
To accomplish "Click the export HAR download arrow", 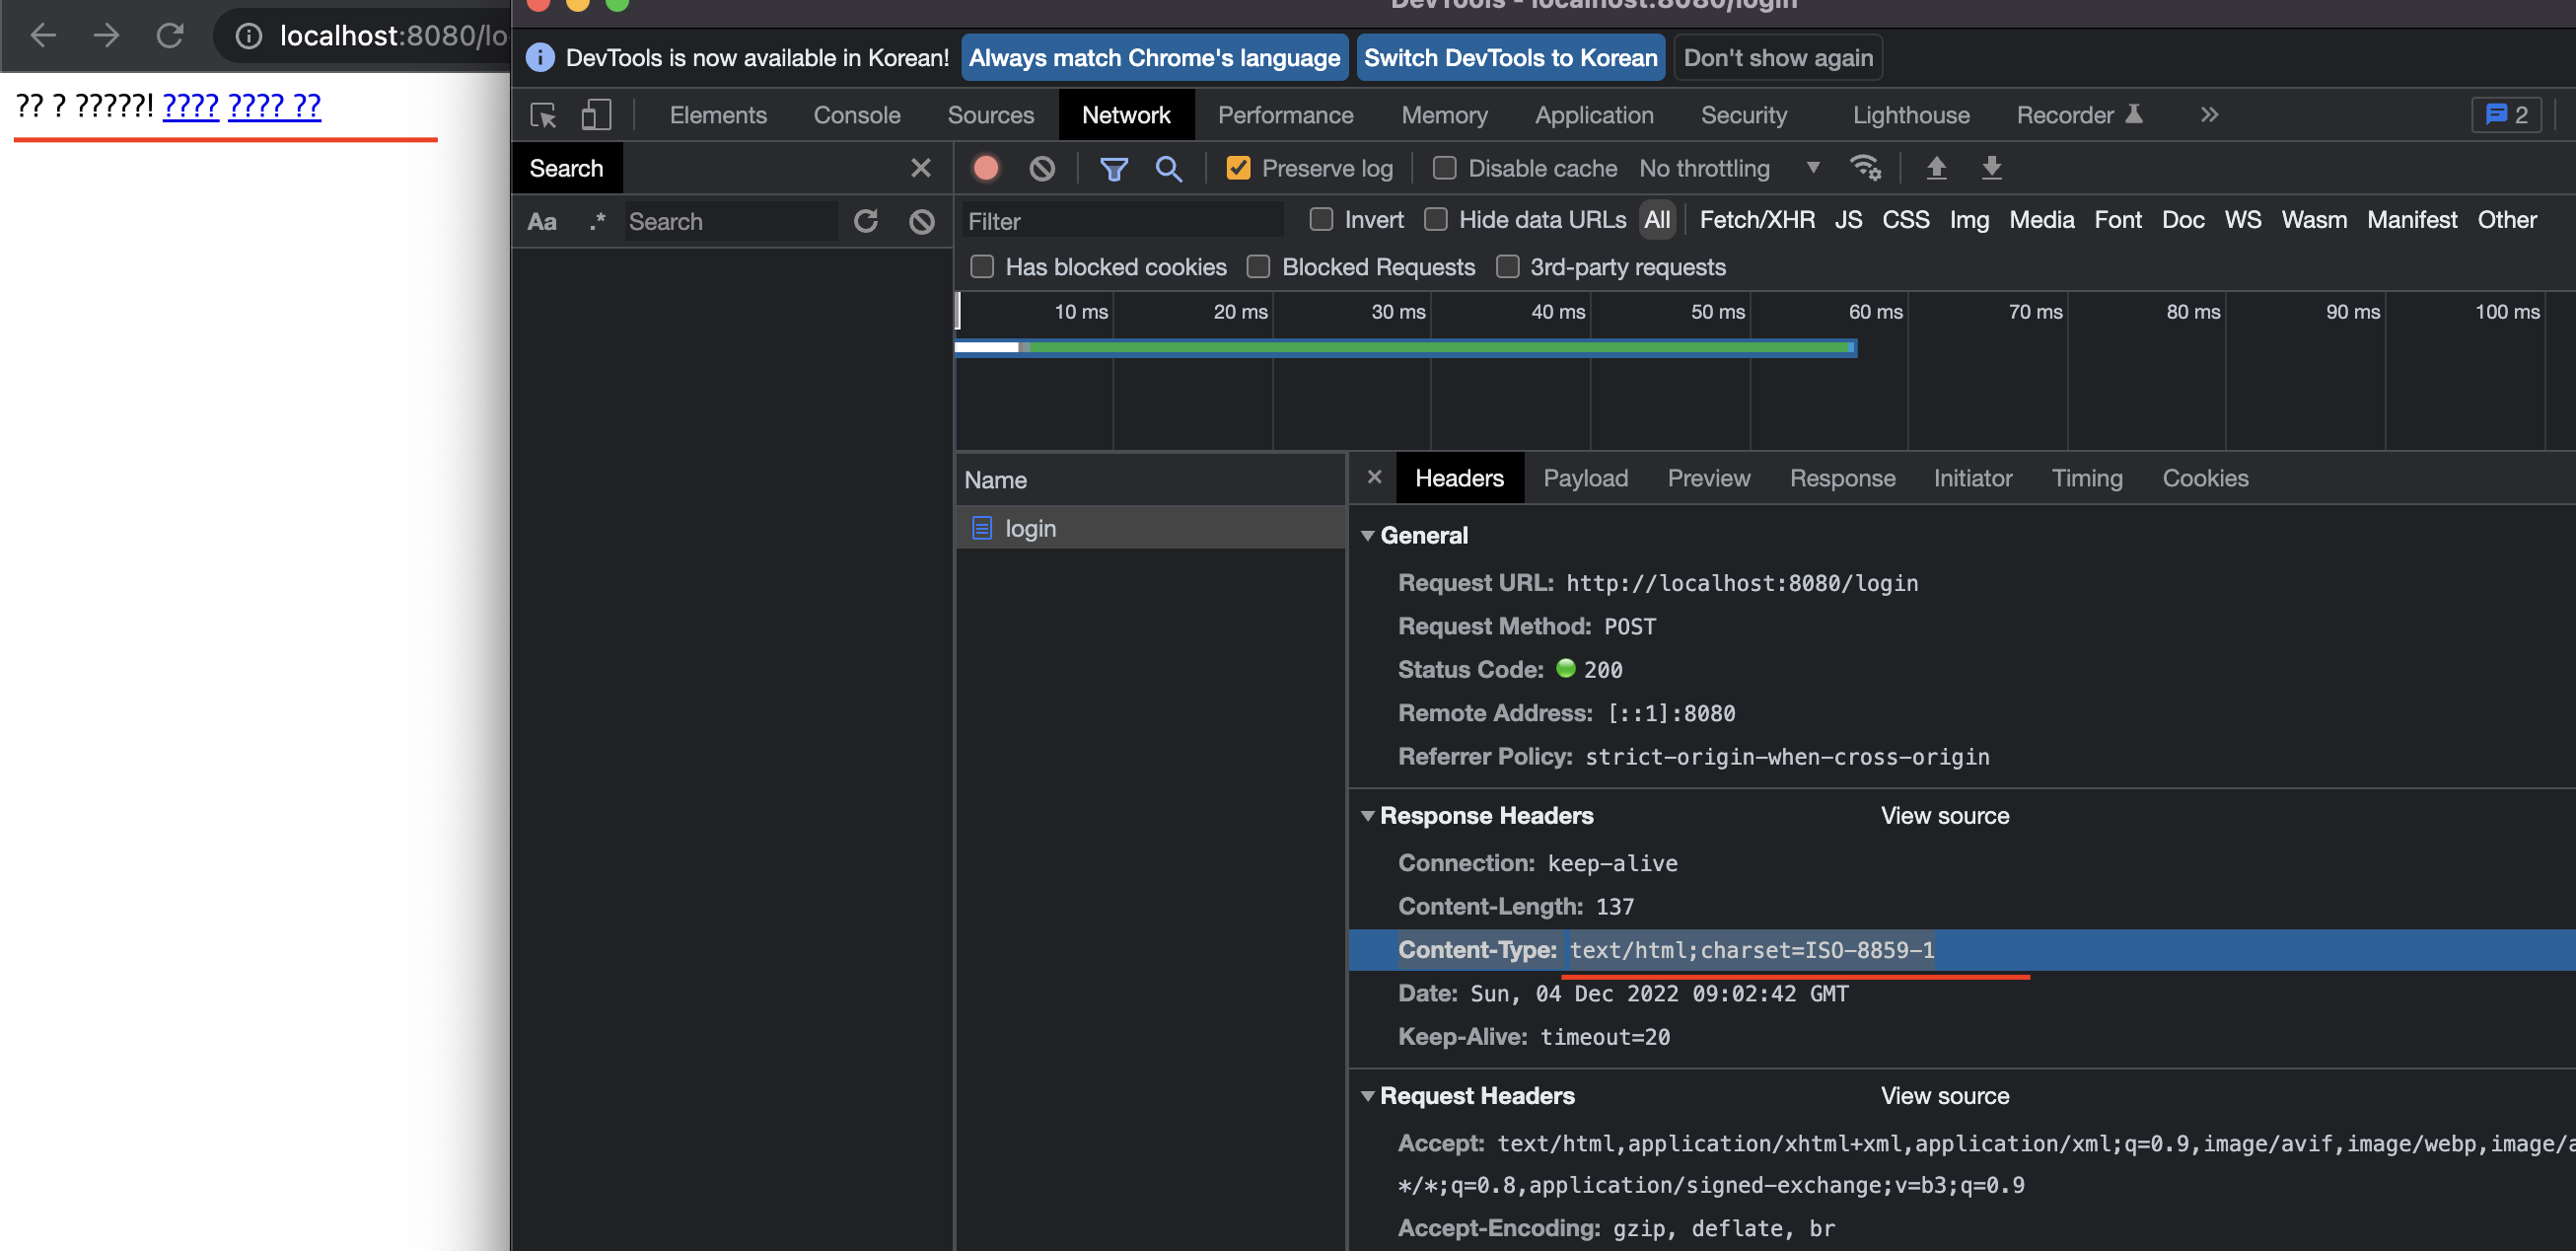I will click(1991, 168).
